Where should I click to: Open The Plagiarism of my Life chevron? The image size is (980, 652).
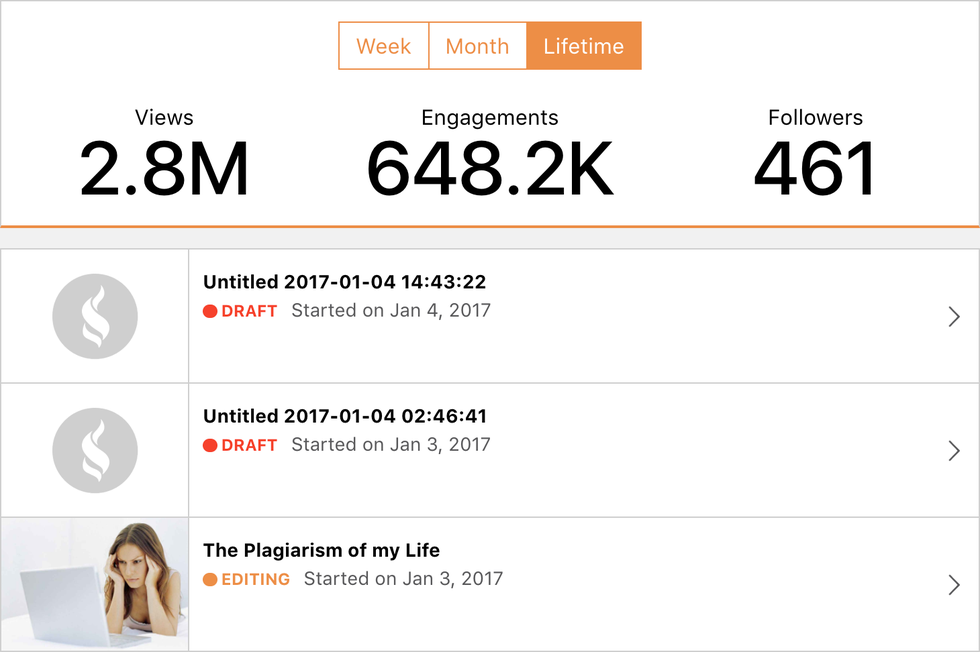[x=953, y=585]
